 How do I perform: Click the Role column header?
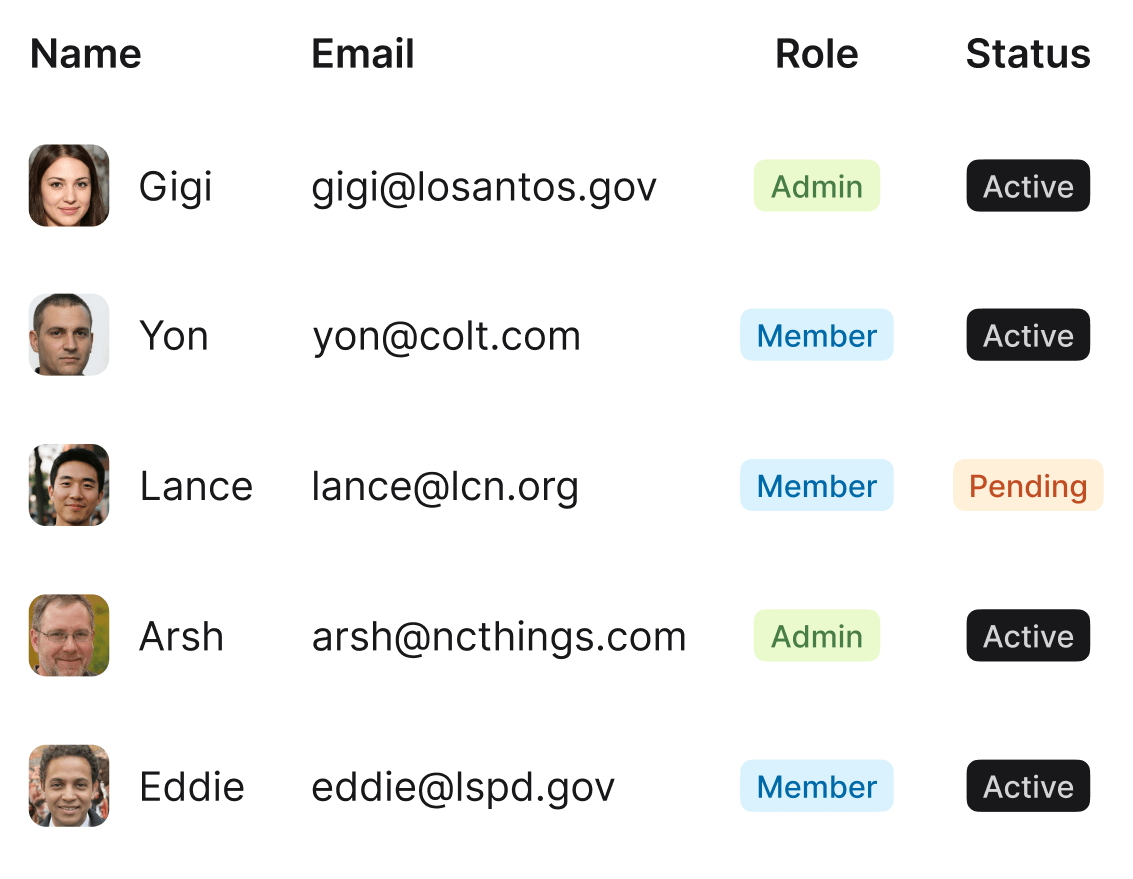pos(816,54)
